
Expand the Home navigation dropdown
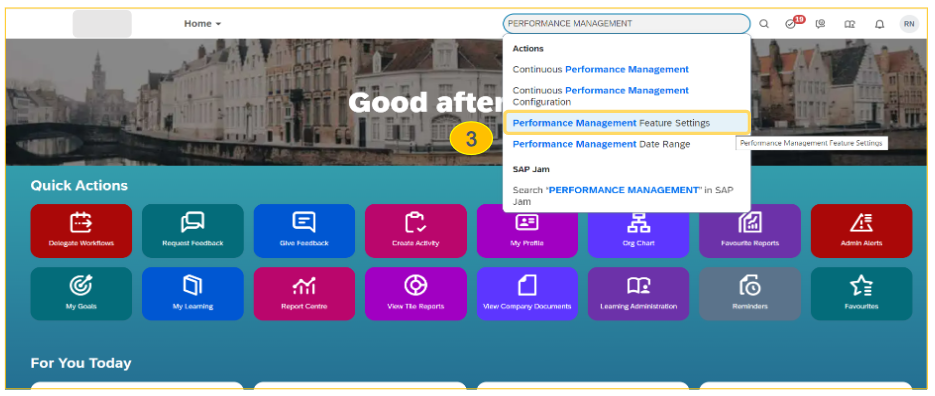tap(202, 24)
